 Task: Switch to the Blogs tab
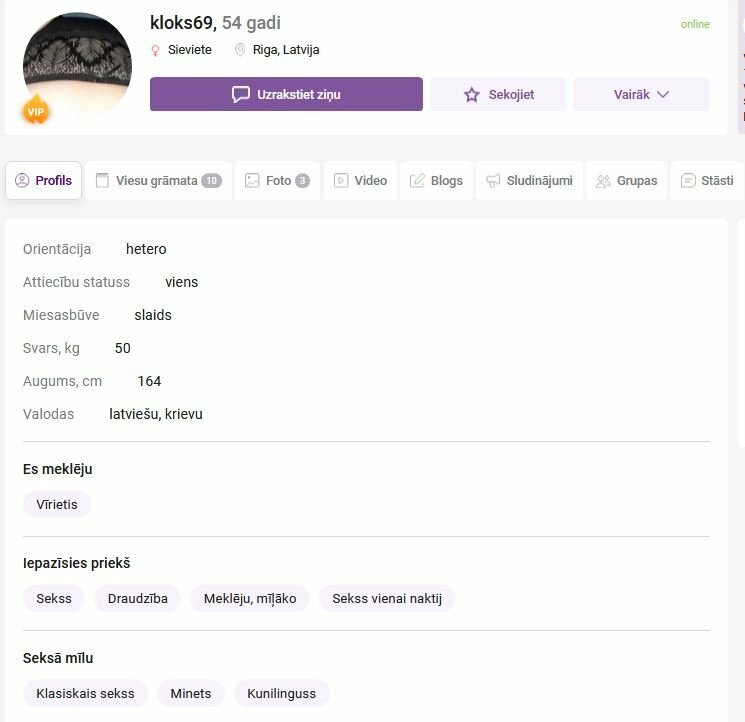point(436,180)
